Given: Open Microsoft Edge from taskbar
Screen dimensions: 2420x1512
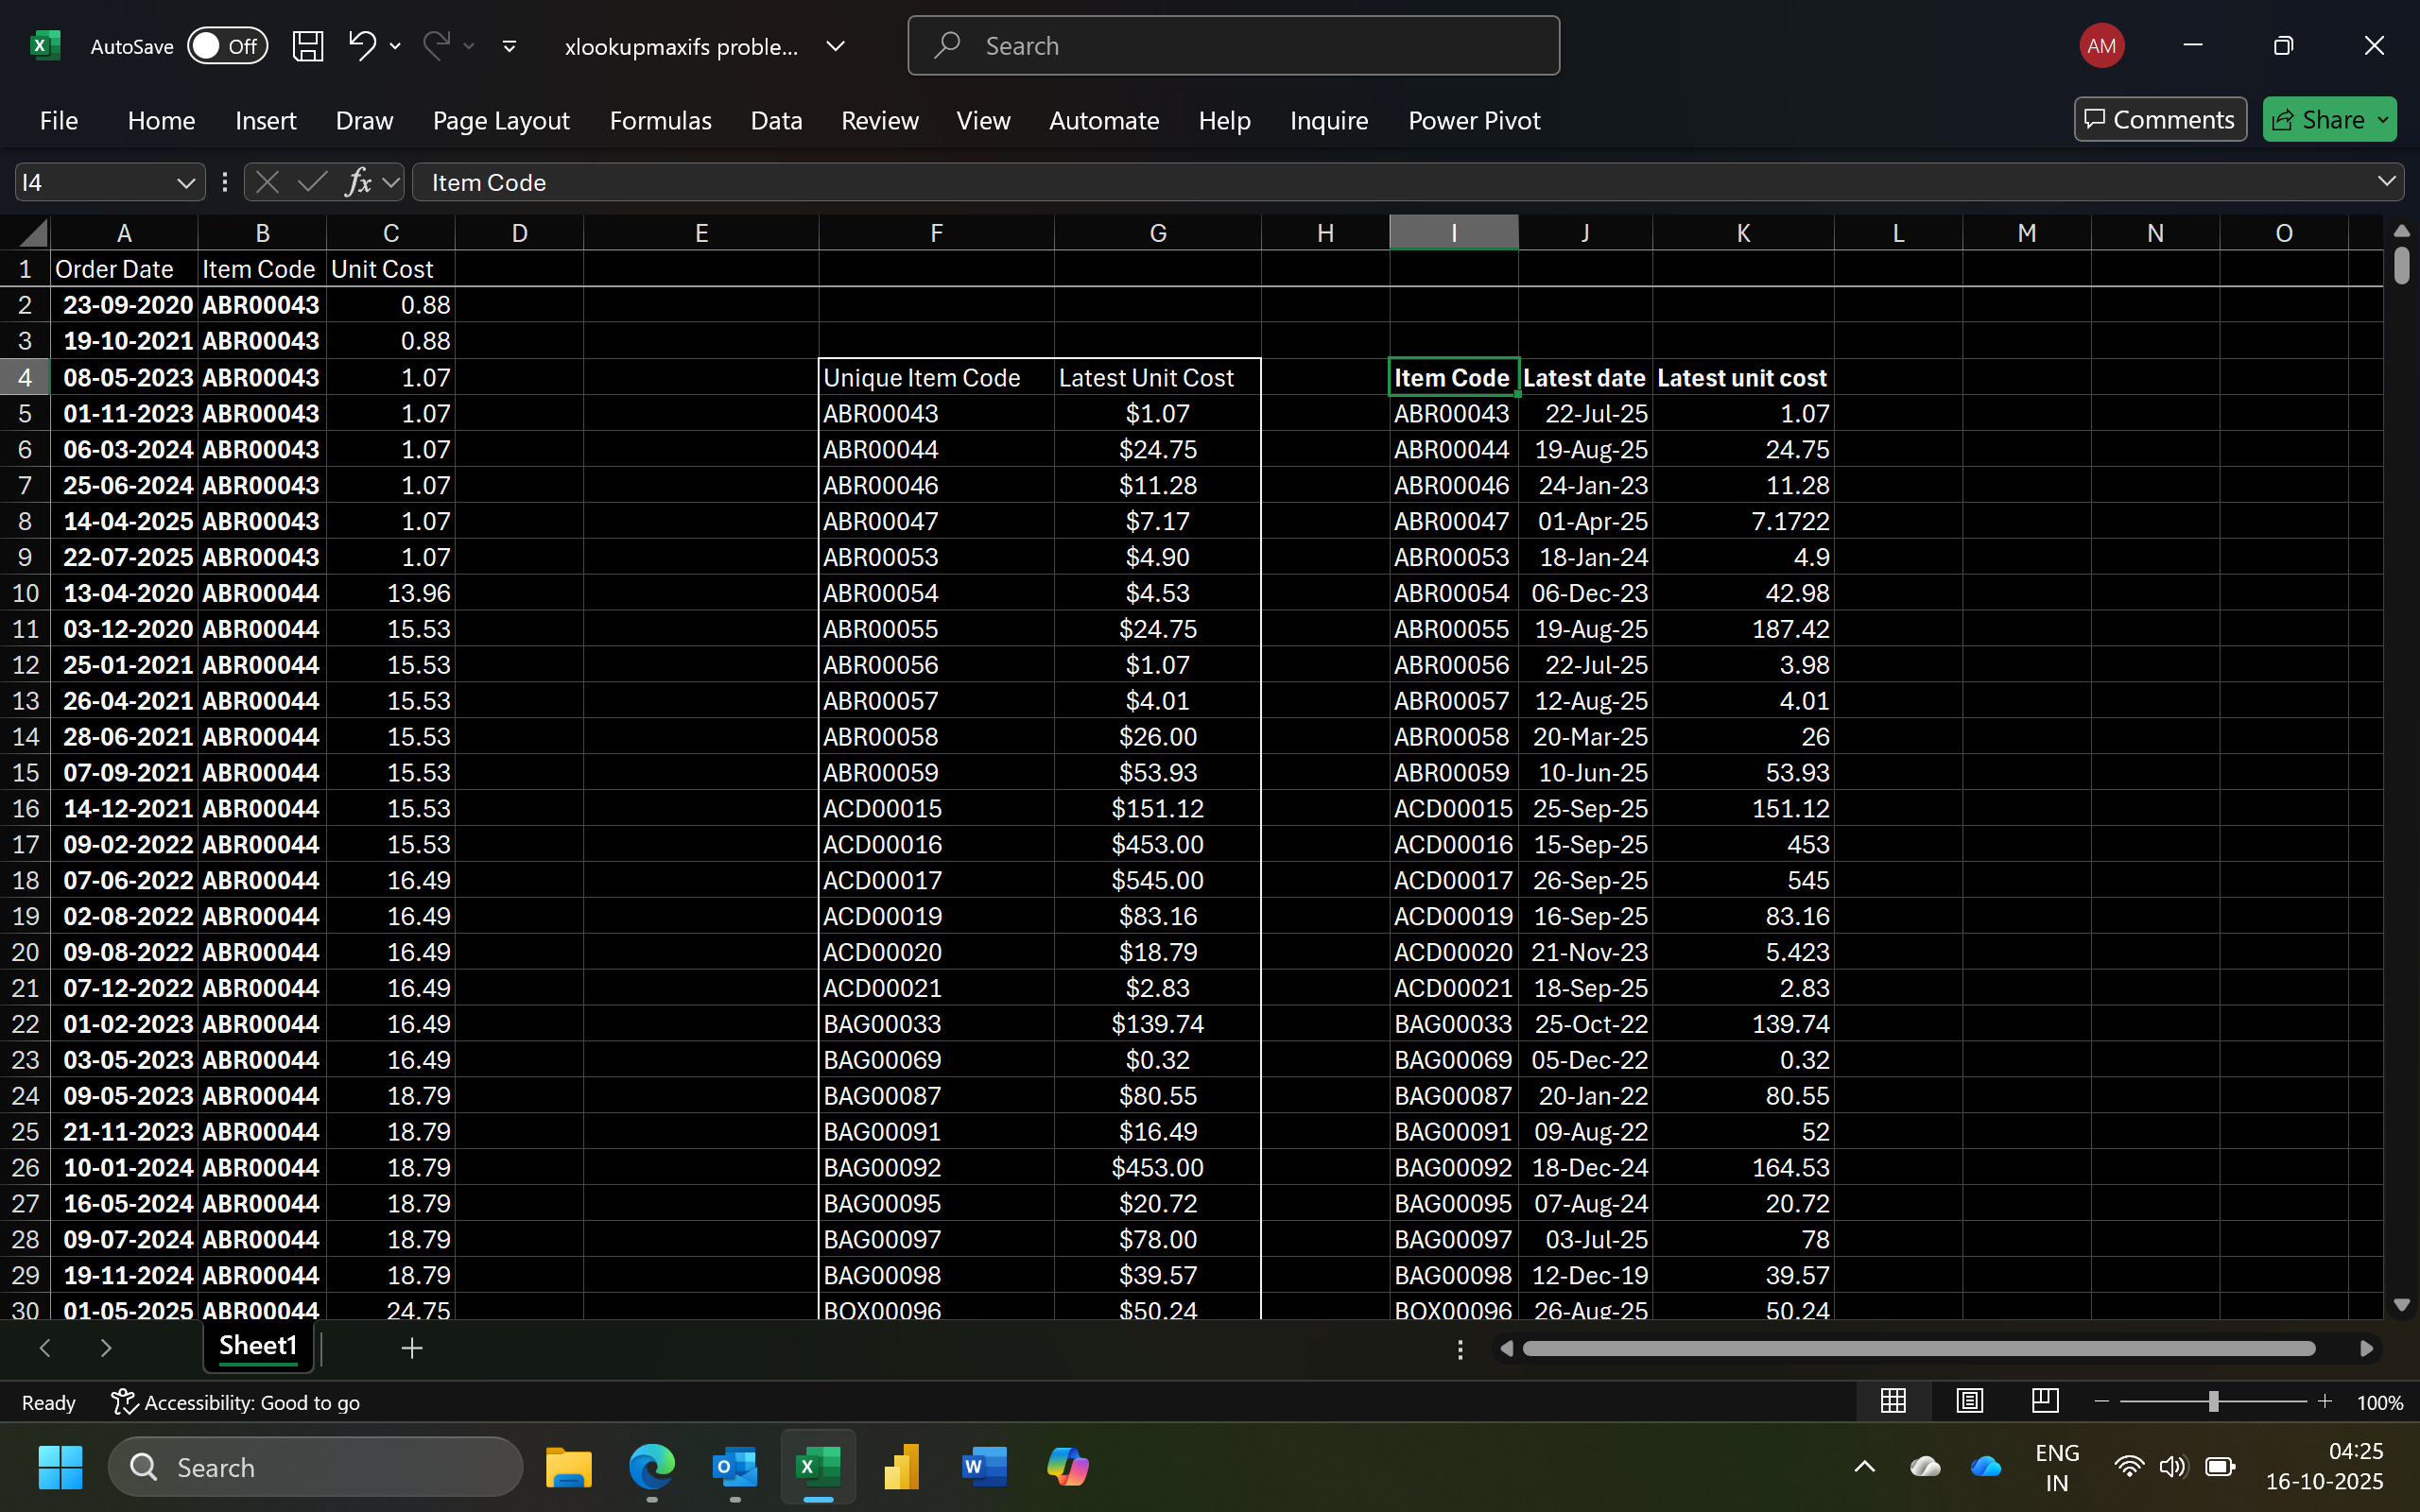Looking at the screenshot, I should (x=652, y=1467).
